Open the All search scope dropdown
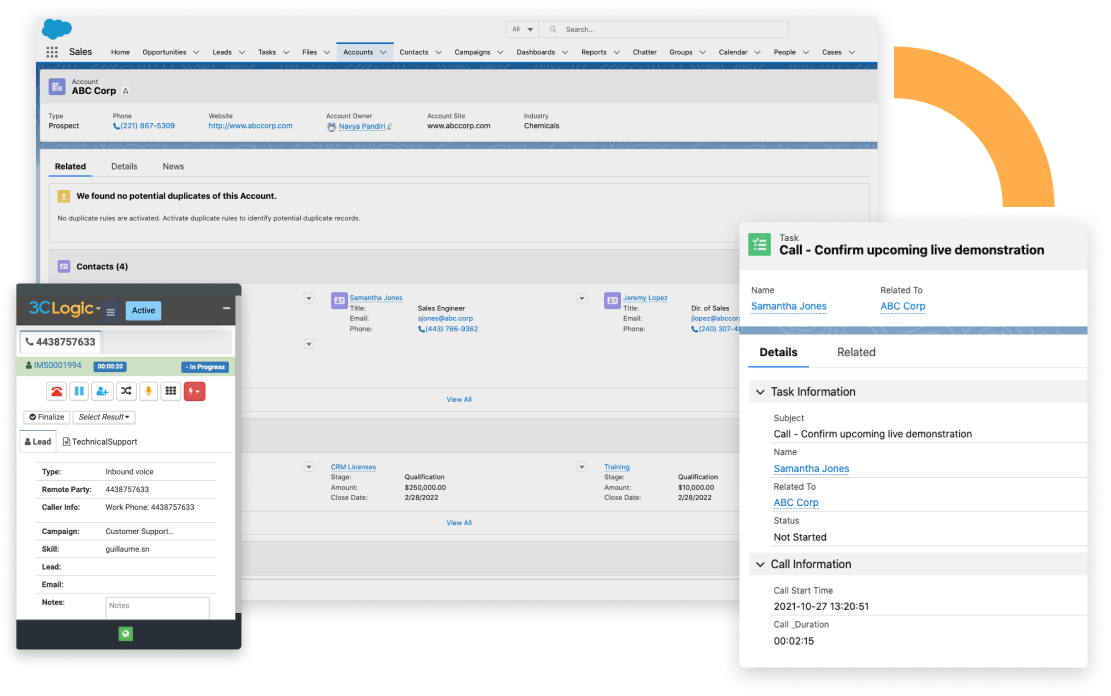 coord(522,30)
